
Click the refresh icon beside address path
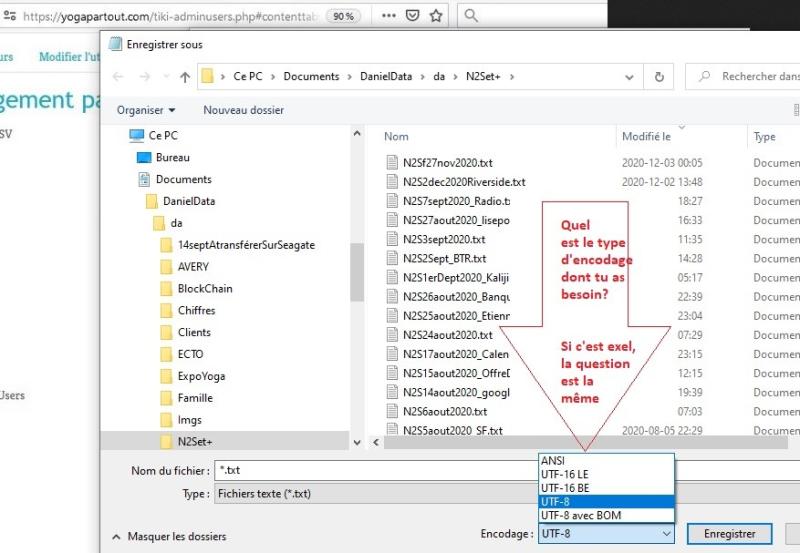click(x=657, y=77)
